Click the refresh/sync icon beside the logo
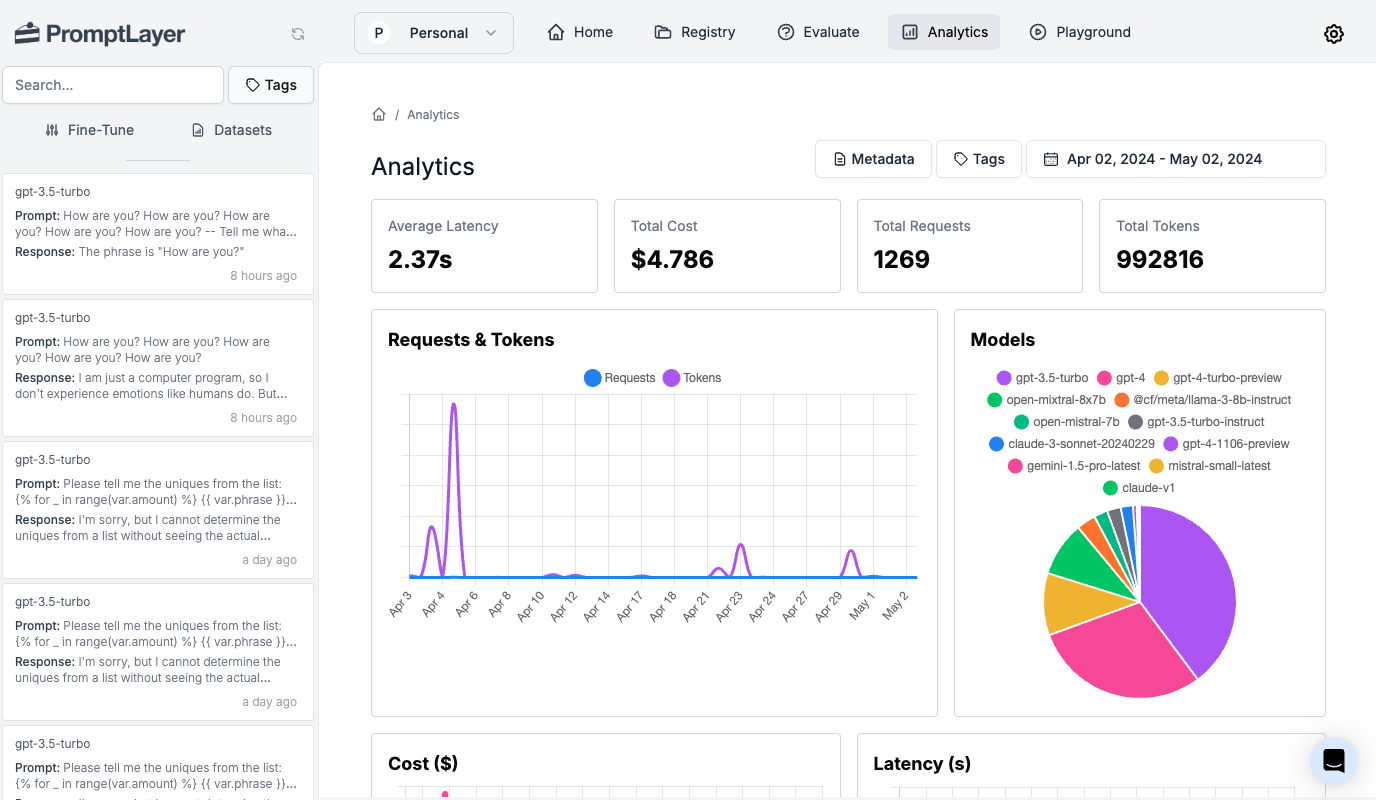Image resolution: width=1376 pixels, height=800 pixels. pos(298,33)
